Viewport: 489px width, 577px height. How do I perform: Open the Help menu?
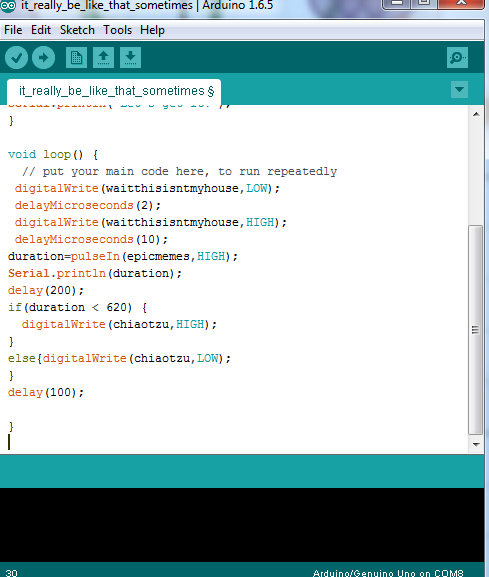point(152,30)
